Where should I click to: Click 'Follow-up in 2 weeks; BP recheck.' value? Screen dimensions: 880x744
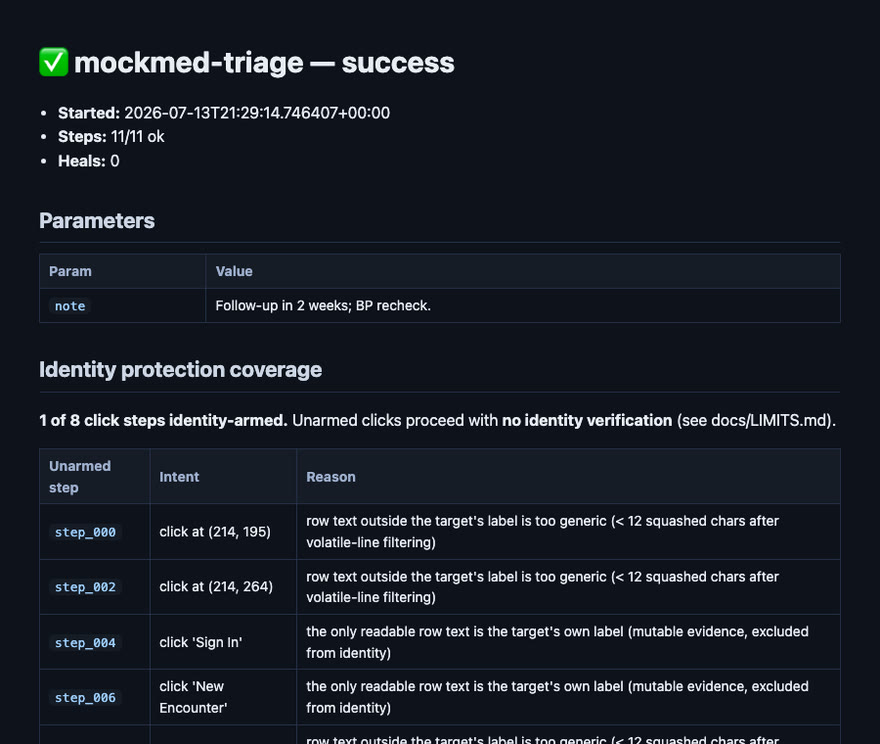click(x=323, y=306)
